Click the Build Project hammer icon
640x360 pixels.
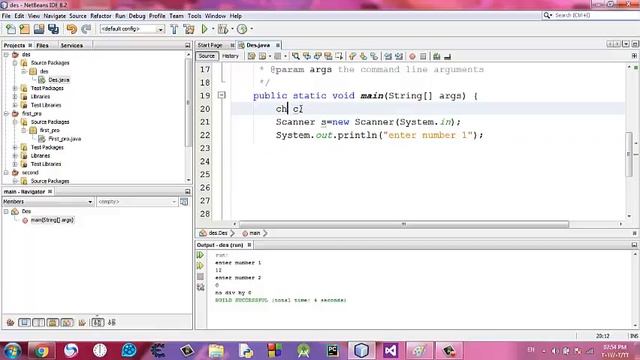pos(174,29)
